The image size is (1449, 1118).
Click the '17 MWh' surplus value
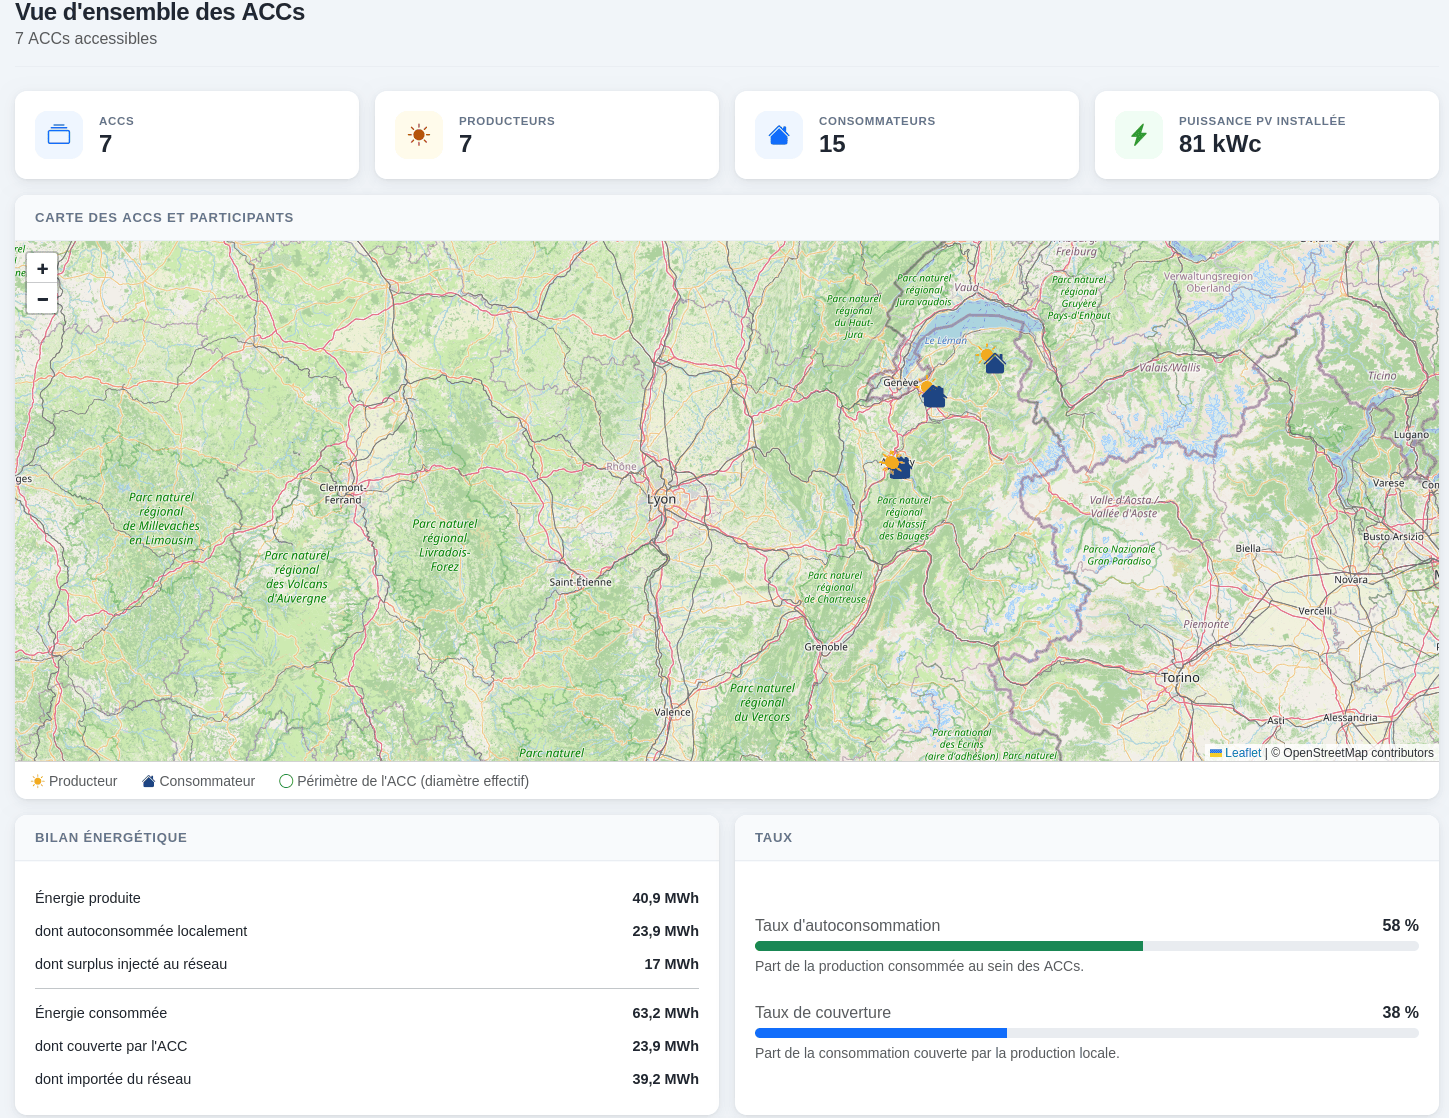[671, 964]
